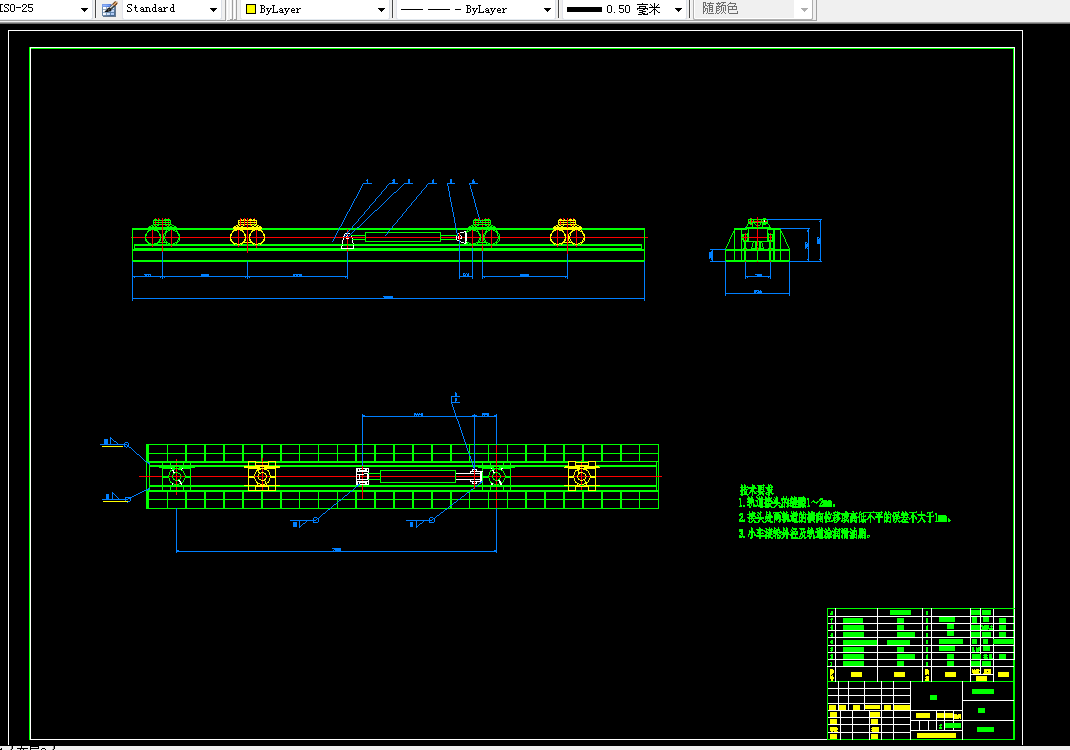
Task: Open the ISO-25 dimension style dropdown
Action: (85, 10)
